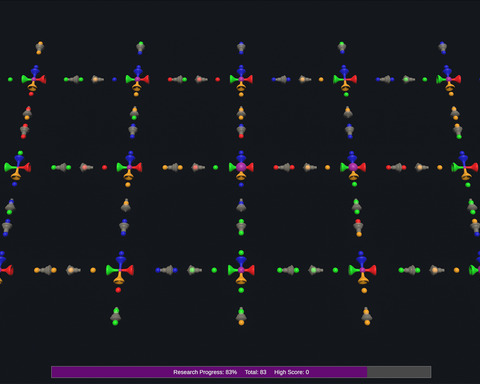The height and width of the screenshot is (384, 480).
Task: Click the green-tipped connector in the top row
Action: pos(73,79)
